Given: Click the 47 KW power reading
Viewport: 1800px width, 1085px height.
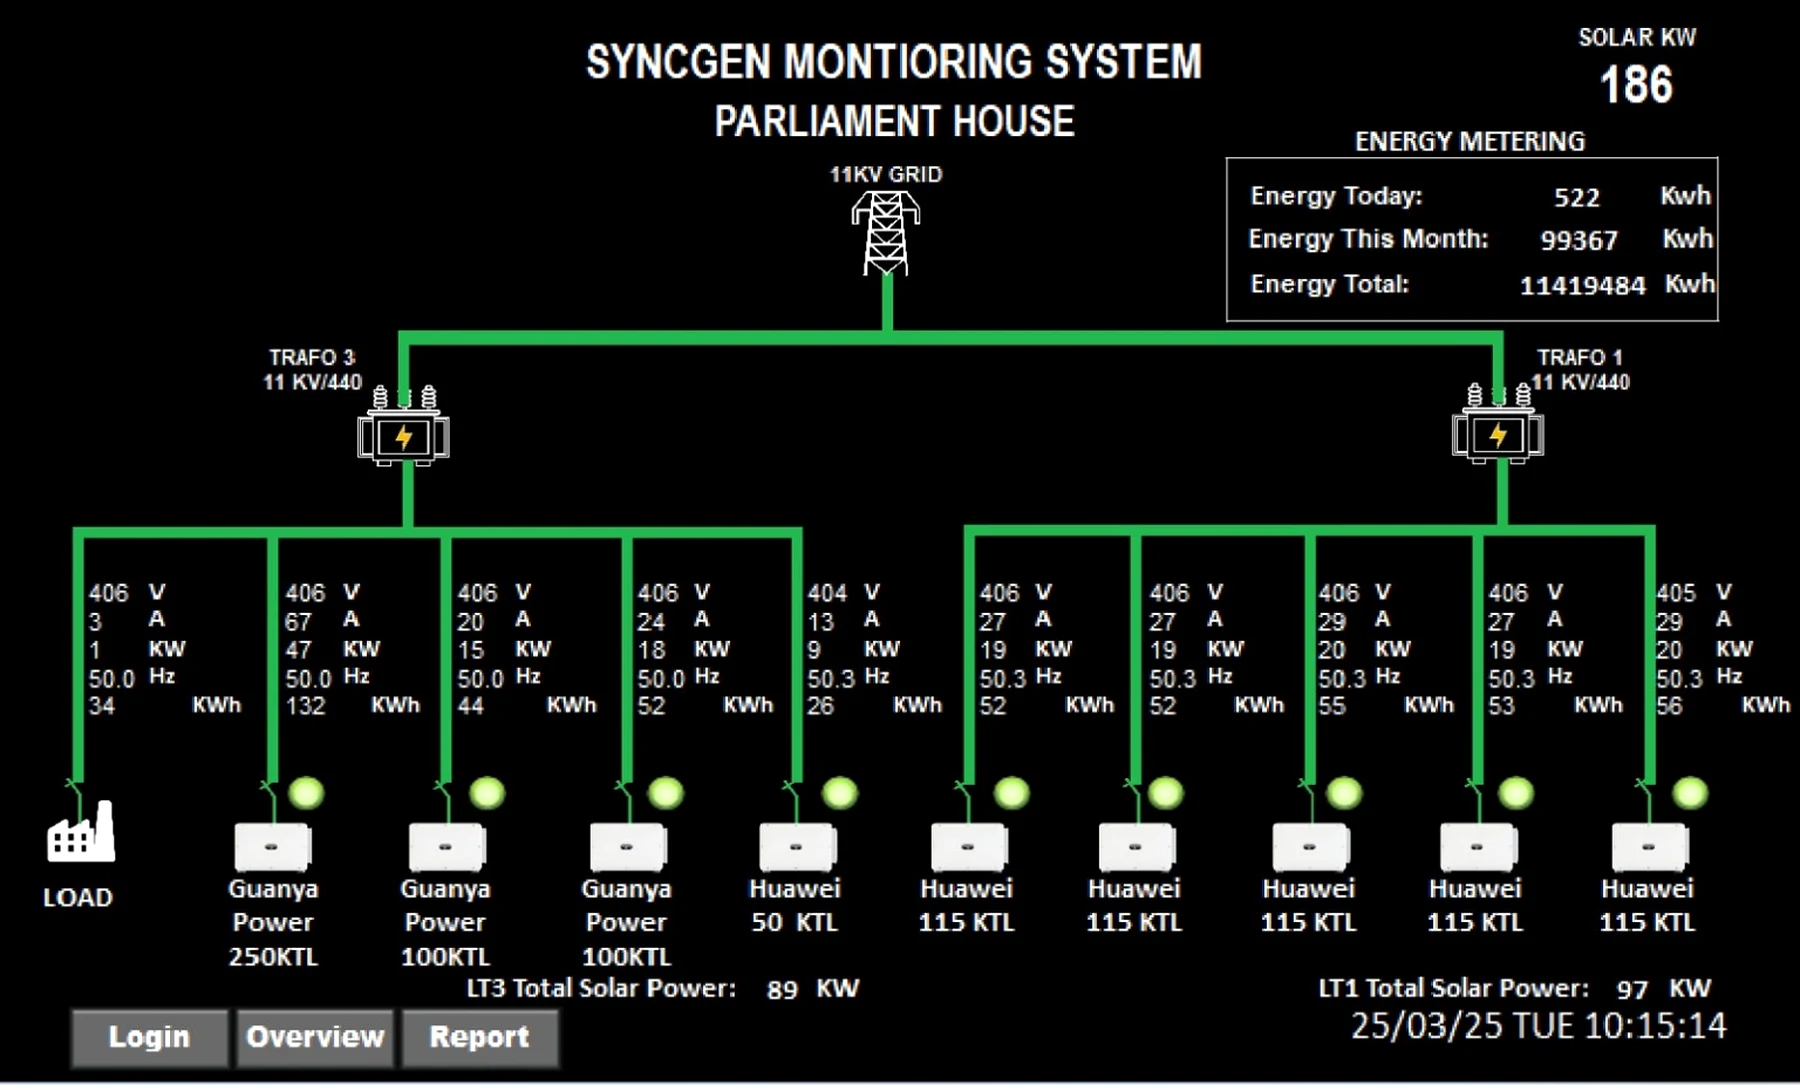Looking at the screenshot, I should (x=298, y=650).
